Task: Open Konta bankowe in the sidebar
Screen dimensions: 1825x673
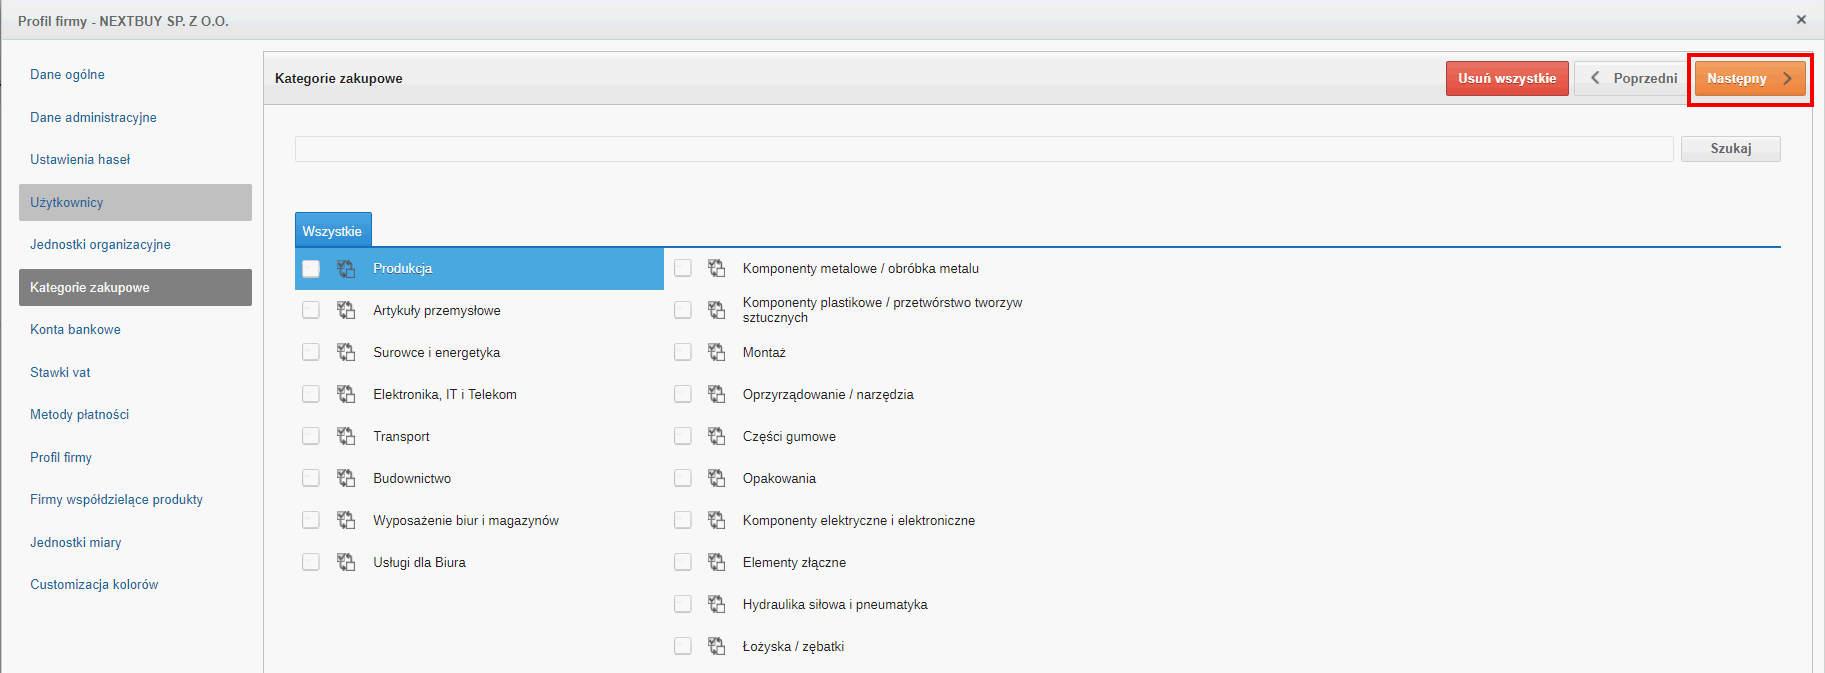Action: point(75,330)
